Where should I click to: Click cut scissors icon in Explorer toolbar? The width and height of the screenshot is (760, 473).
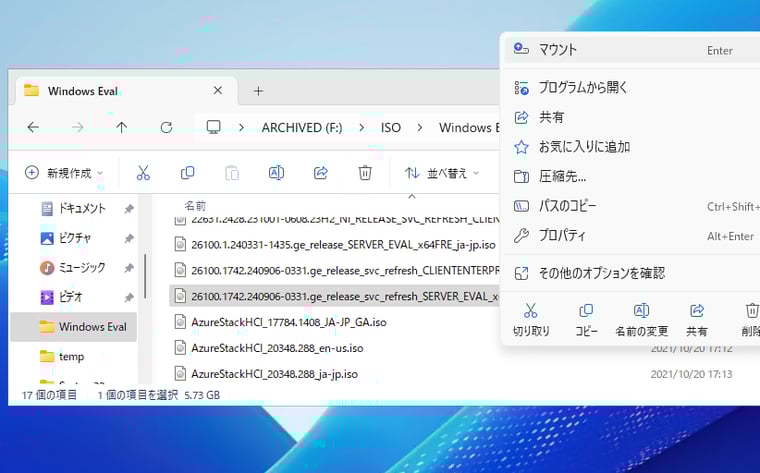(x=143, y=173)
